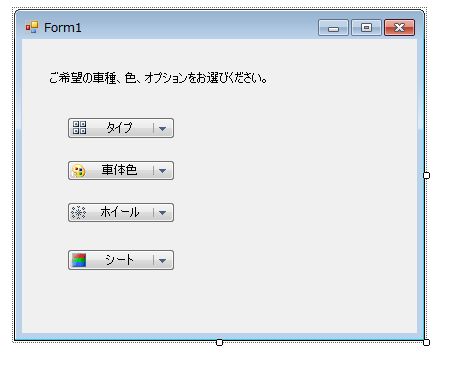Click the bottom-right corner sizing handle
This screenshot has height=381, width=459.
pos(426,342)
